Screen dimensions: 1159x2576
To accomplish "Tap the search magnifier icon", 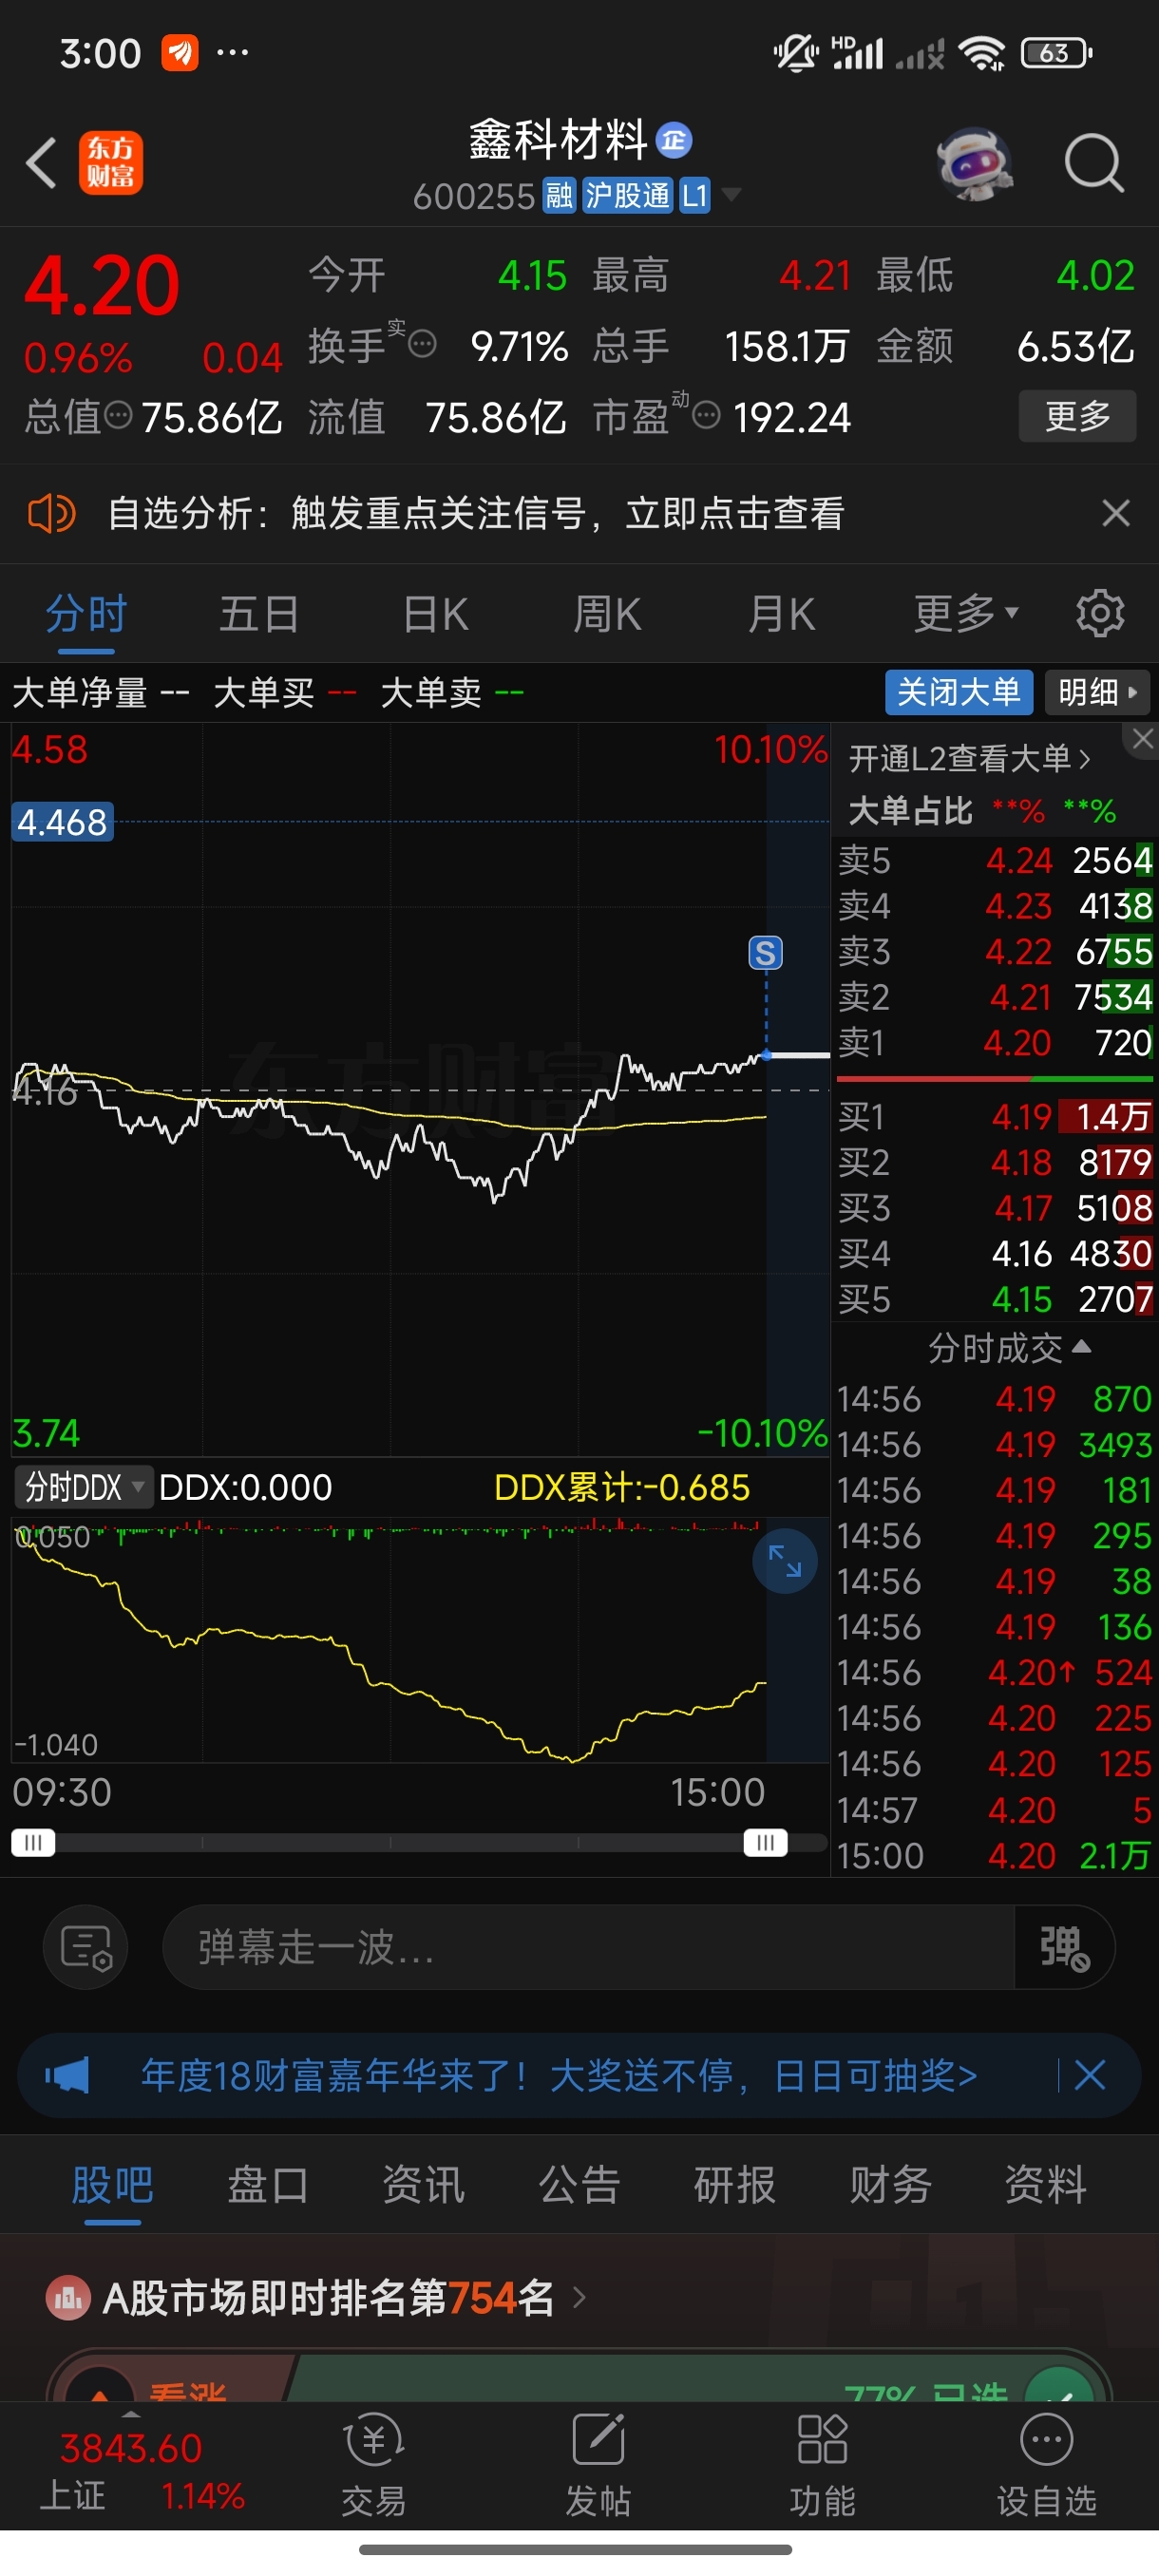I will pos(1094,162).
